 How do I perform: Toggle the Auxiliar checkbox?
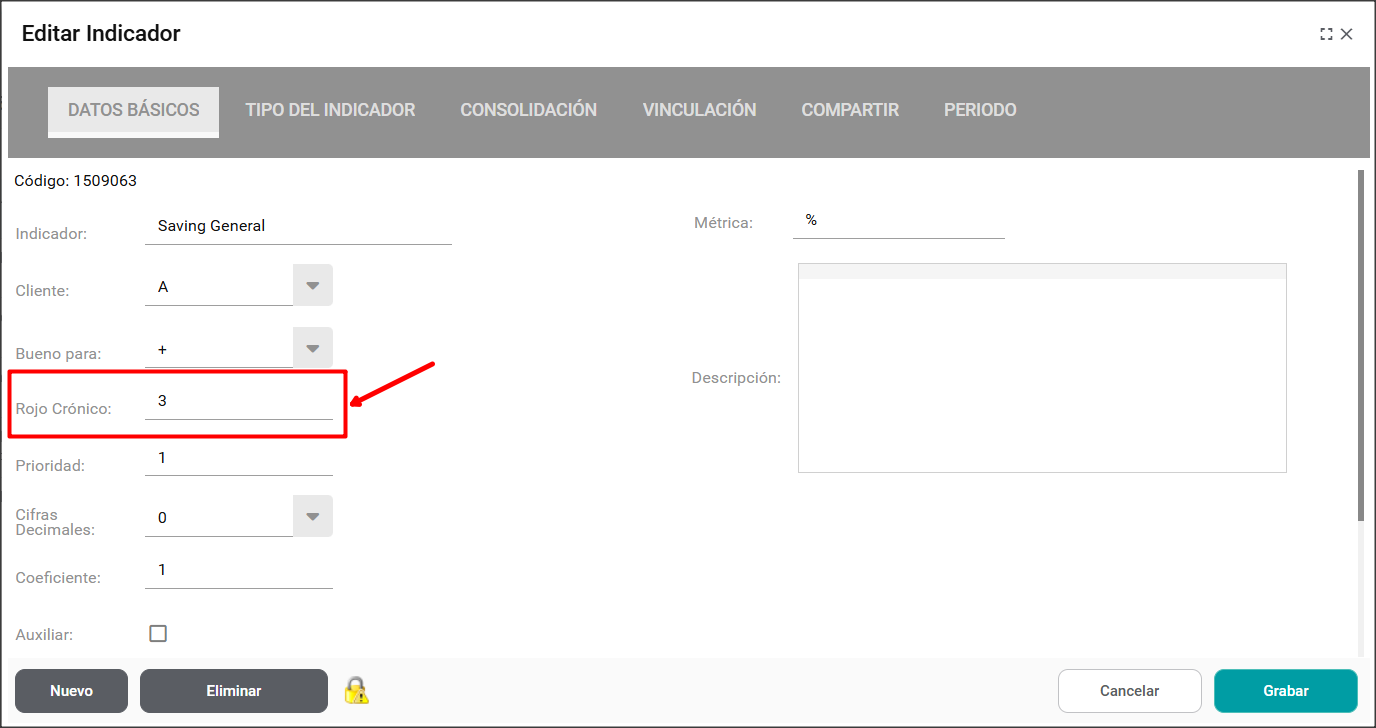[x=158, y=633]
